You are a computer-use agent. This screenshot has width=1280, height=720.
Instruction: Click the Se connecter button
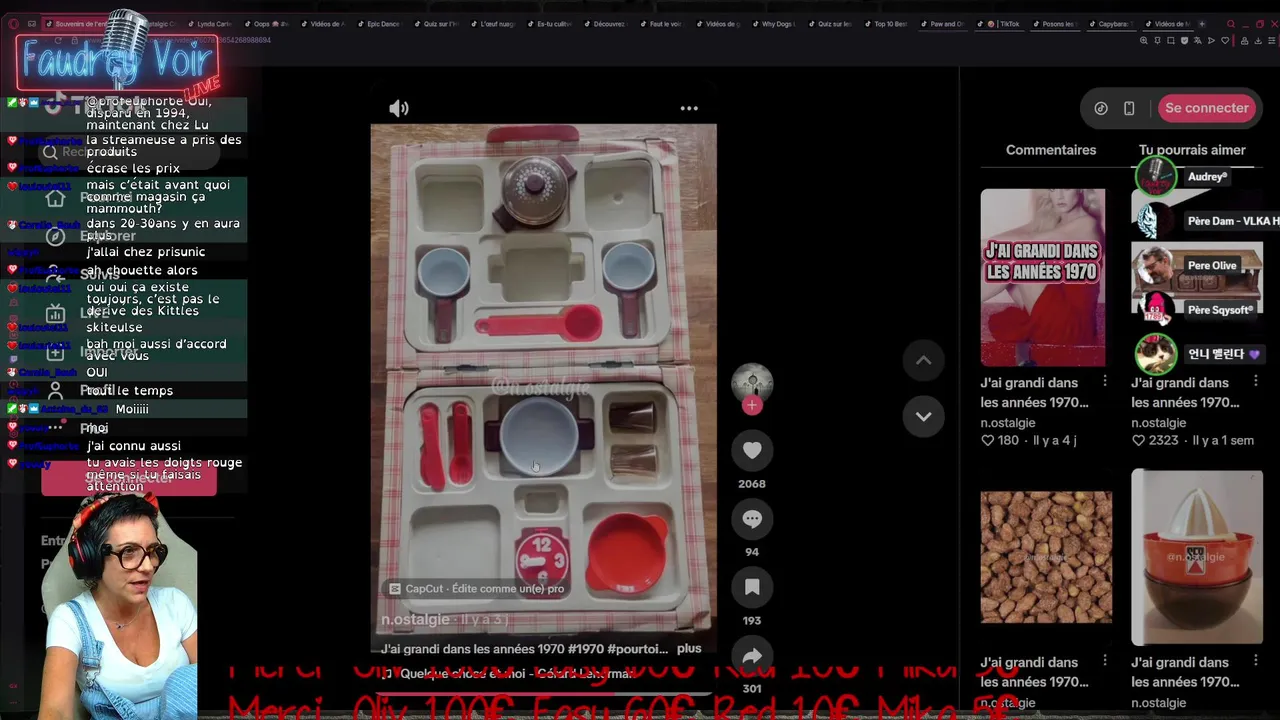1206,108
